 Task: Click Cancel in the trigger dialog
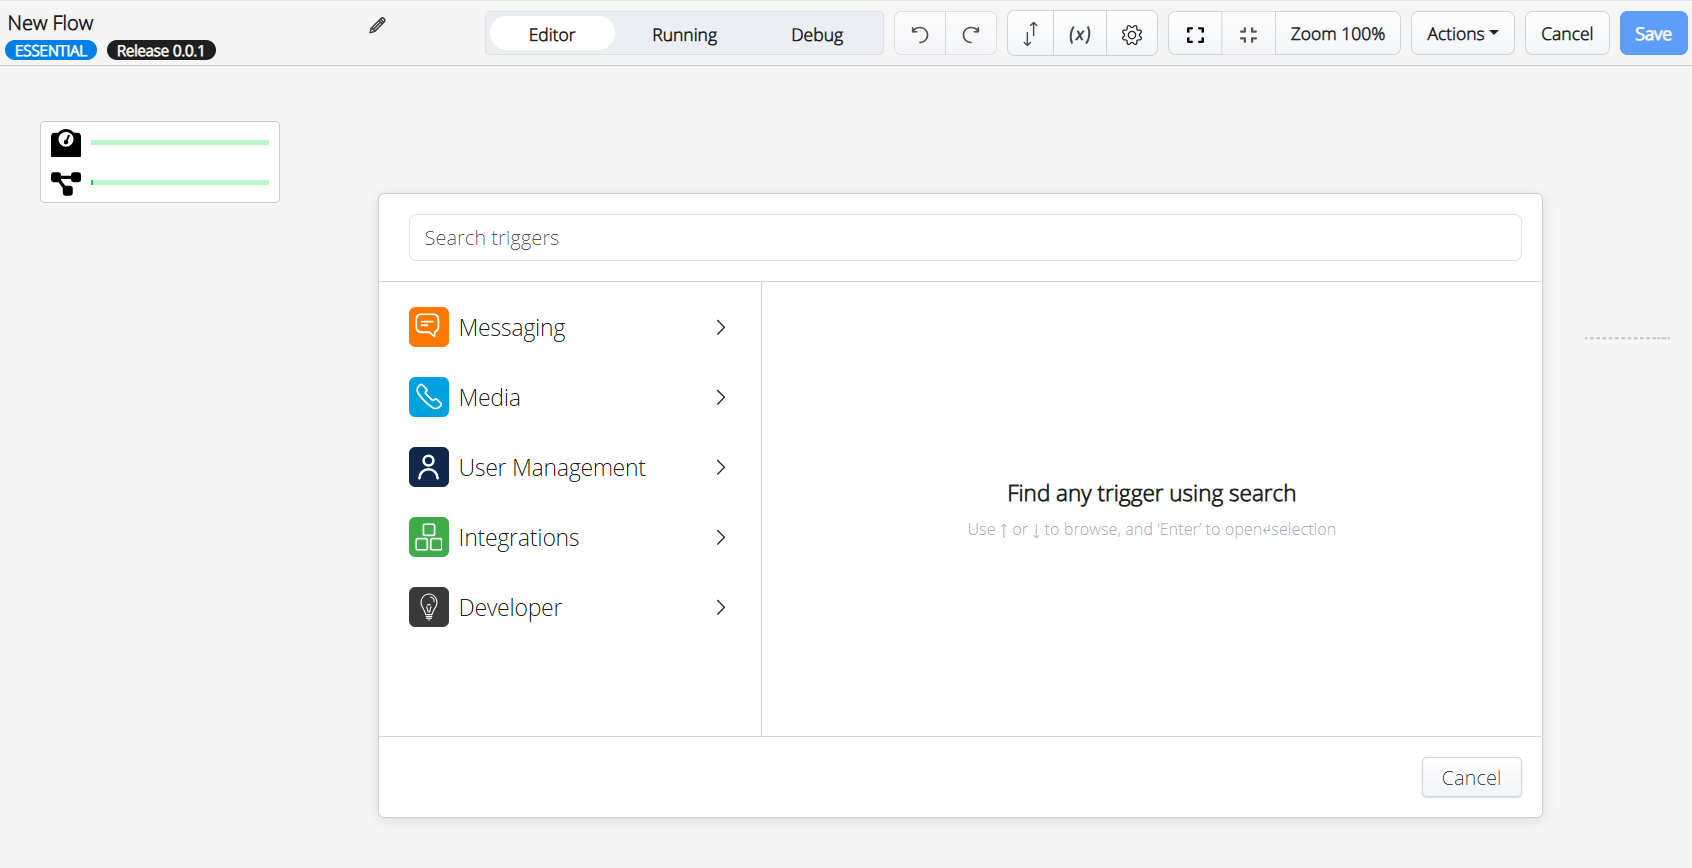tap(1471, 778)
